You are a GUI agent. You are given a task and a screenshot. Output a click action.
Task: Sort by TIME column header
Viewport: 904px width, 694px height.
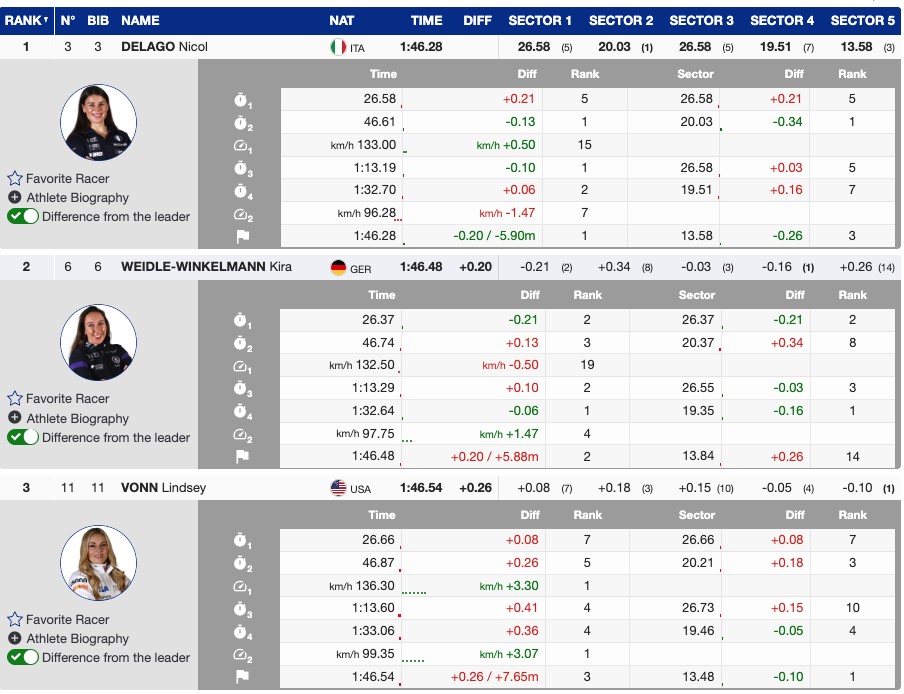click(x=426, y=20)
